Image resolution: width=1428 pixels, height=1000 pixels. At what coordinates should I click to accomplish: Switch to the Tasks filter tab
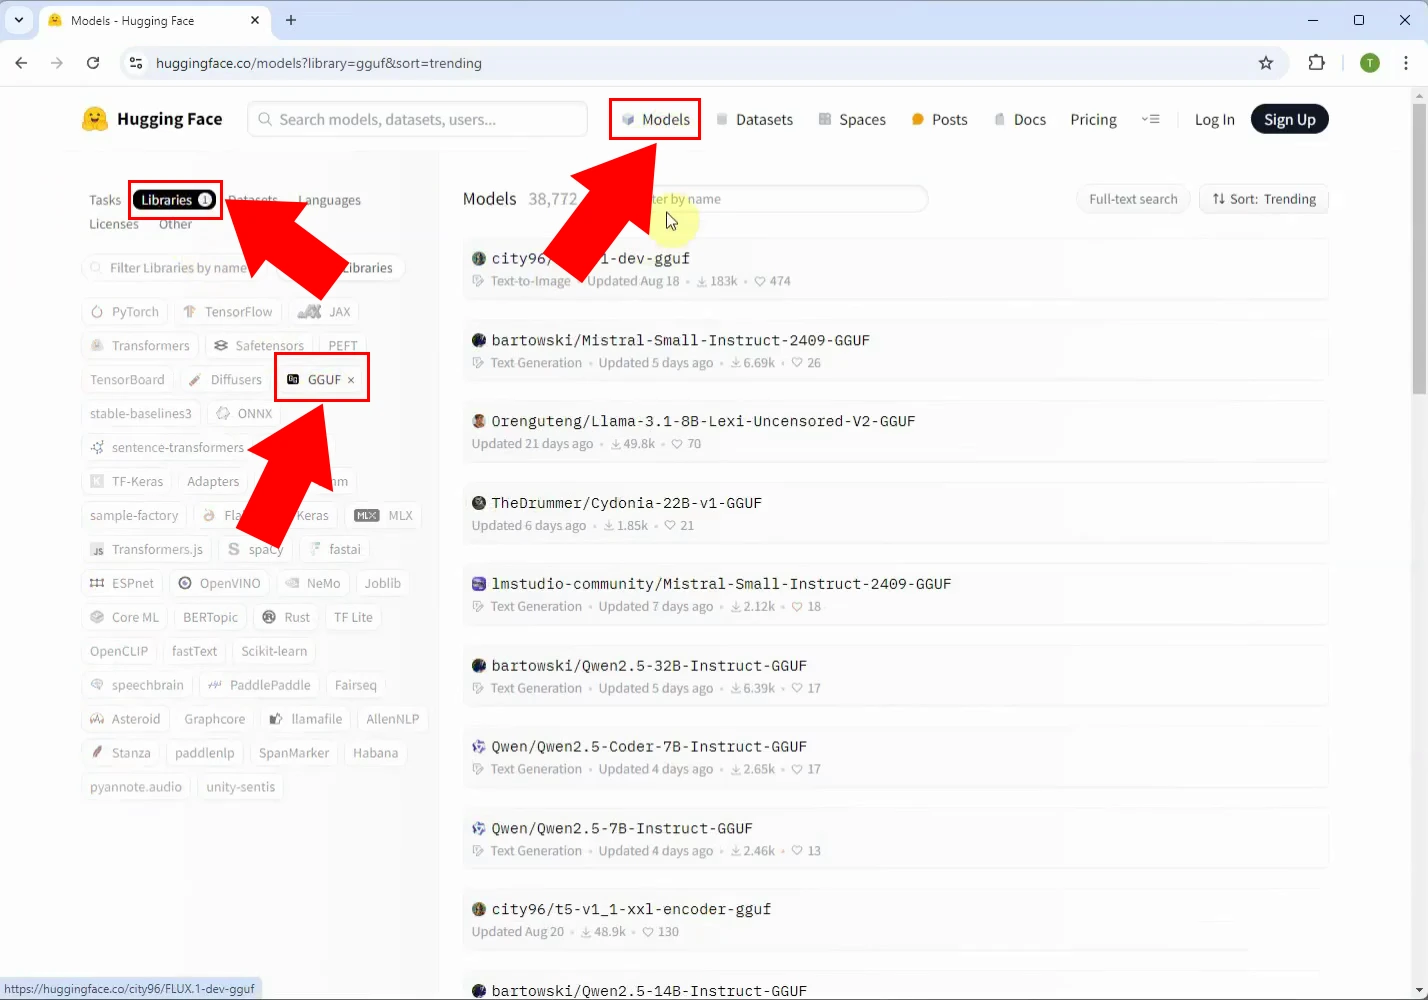104,200
